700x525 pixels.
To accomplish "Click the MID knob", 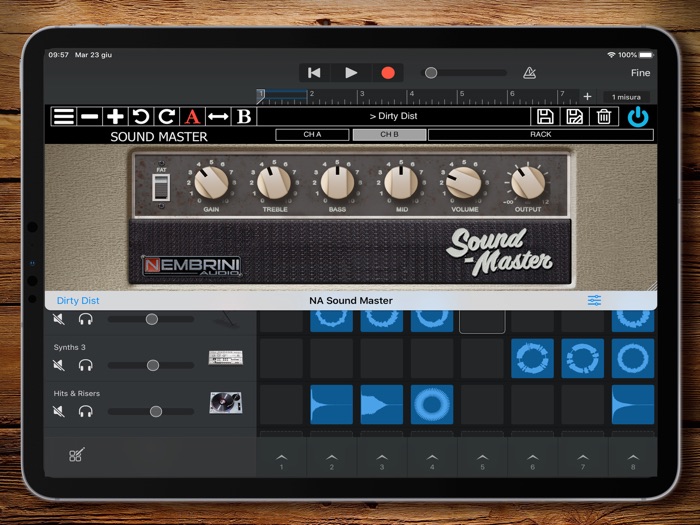I will coord(401,183).
